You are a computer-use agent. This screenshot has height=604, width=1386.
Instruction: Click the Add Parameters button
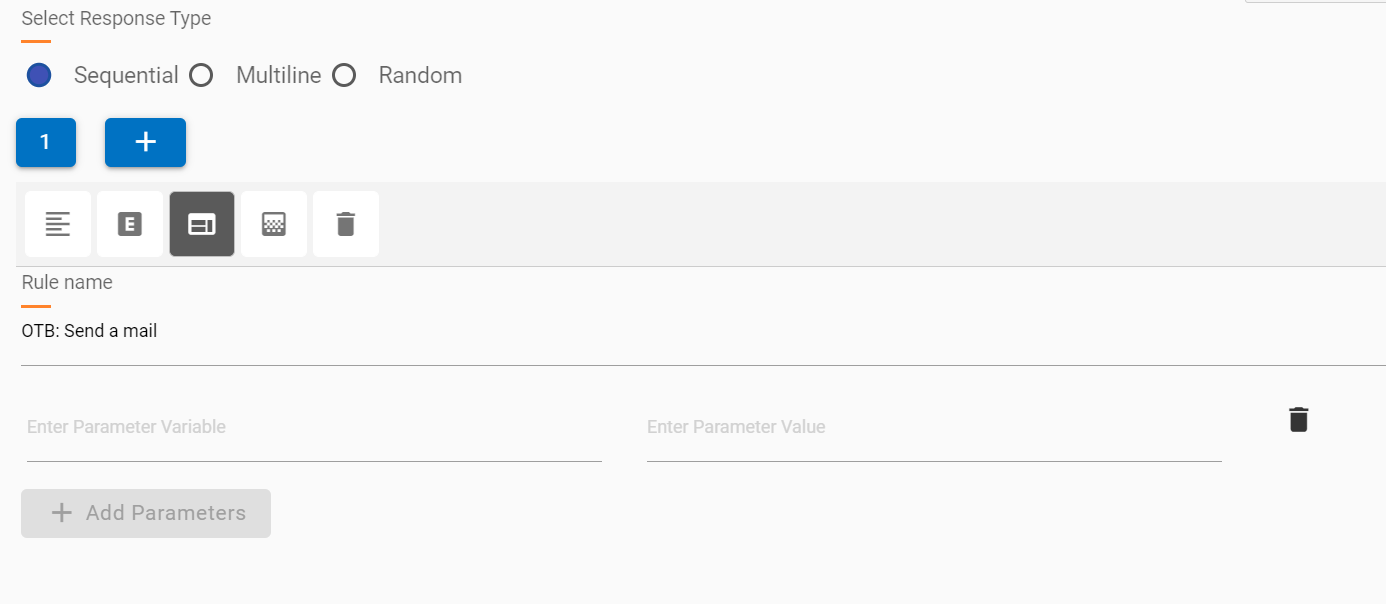(x=146, y=513)
